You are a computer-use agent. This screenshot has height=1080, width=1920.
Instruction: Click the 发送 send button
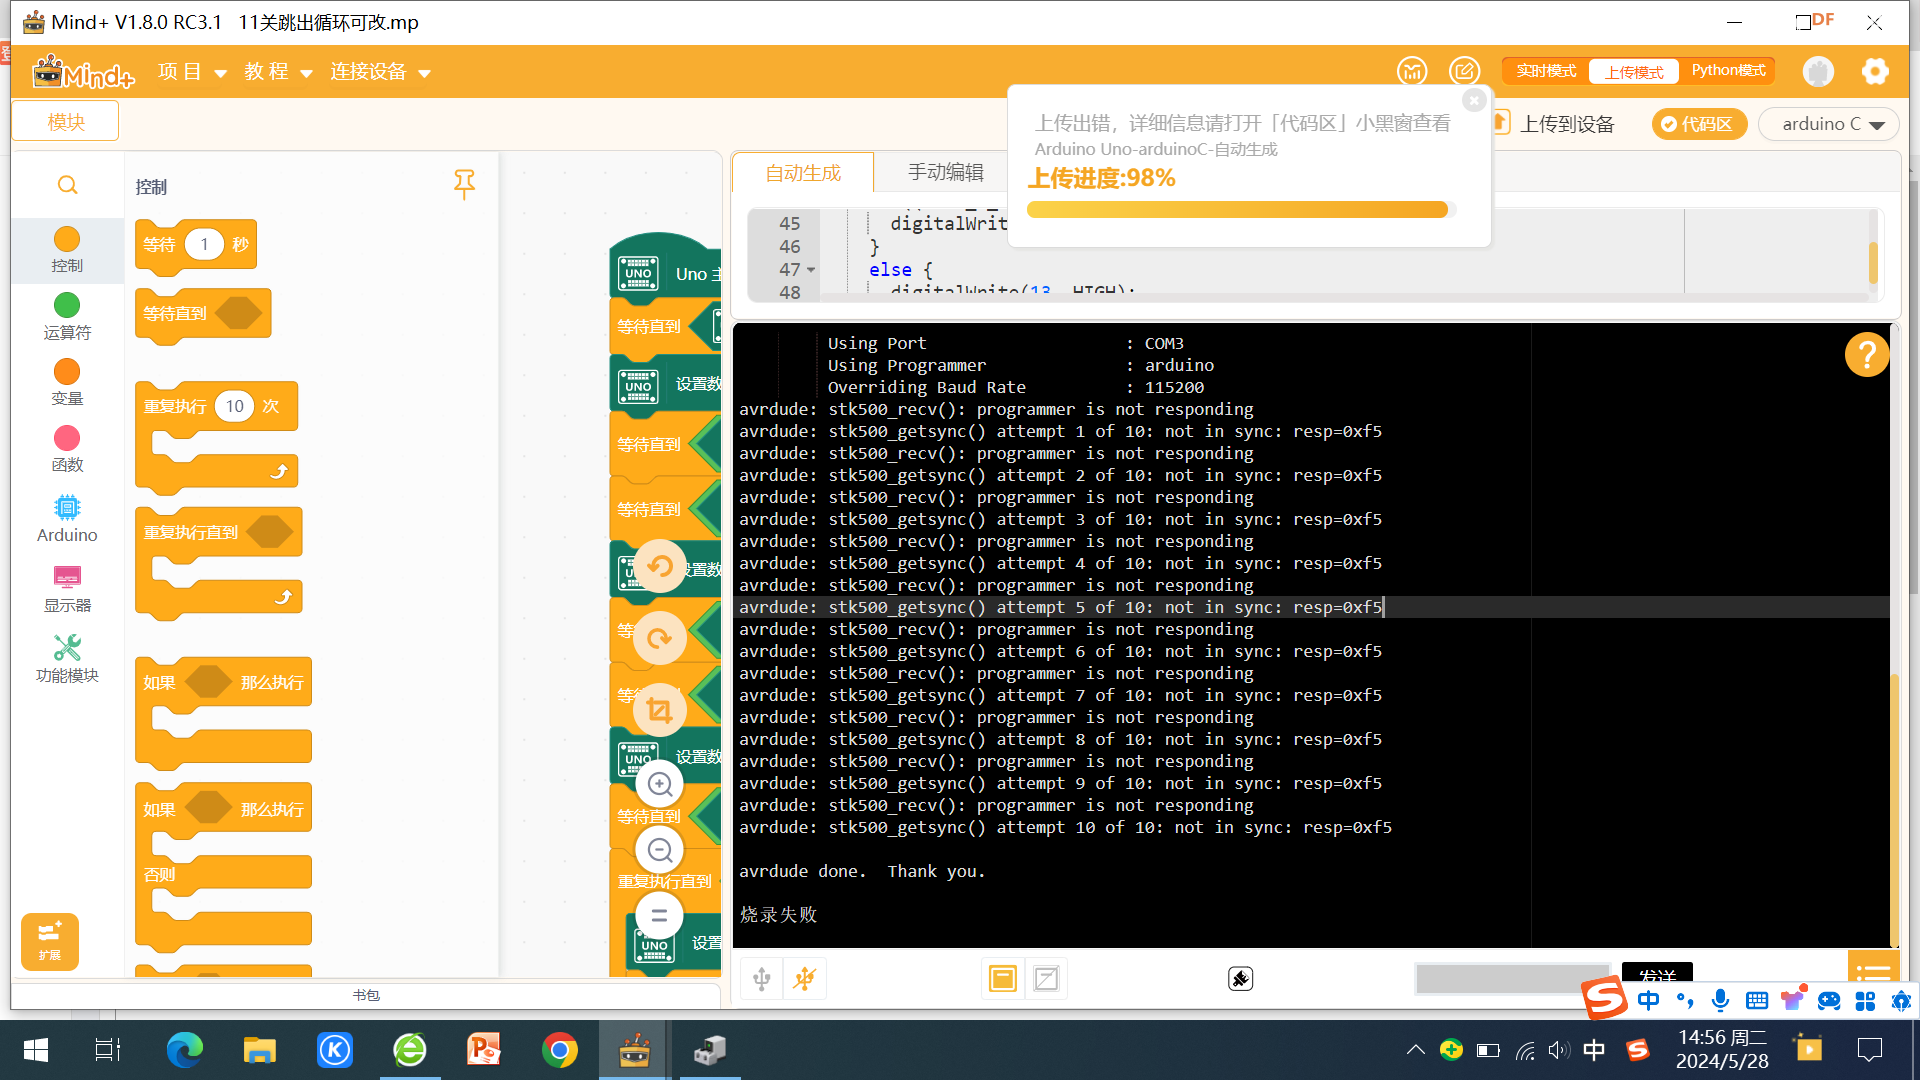click(1657, 975)
